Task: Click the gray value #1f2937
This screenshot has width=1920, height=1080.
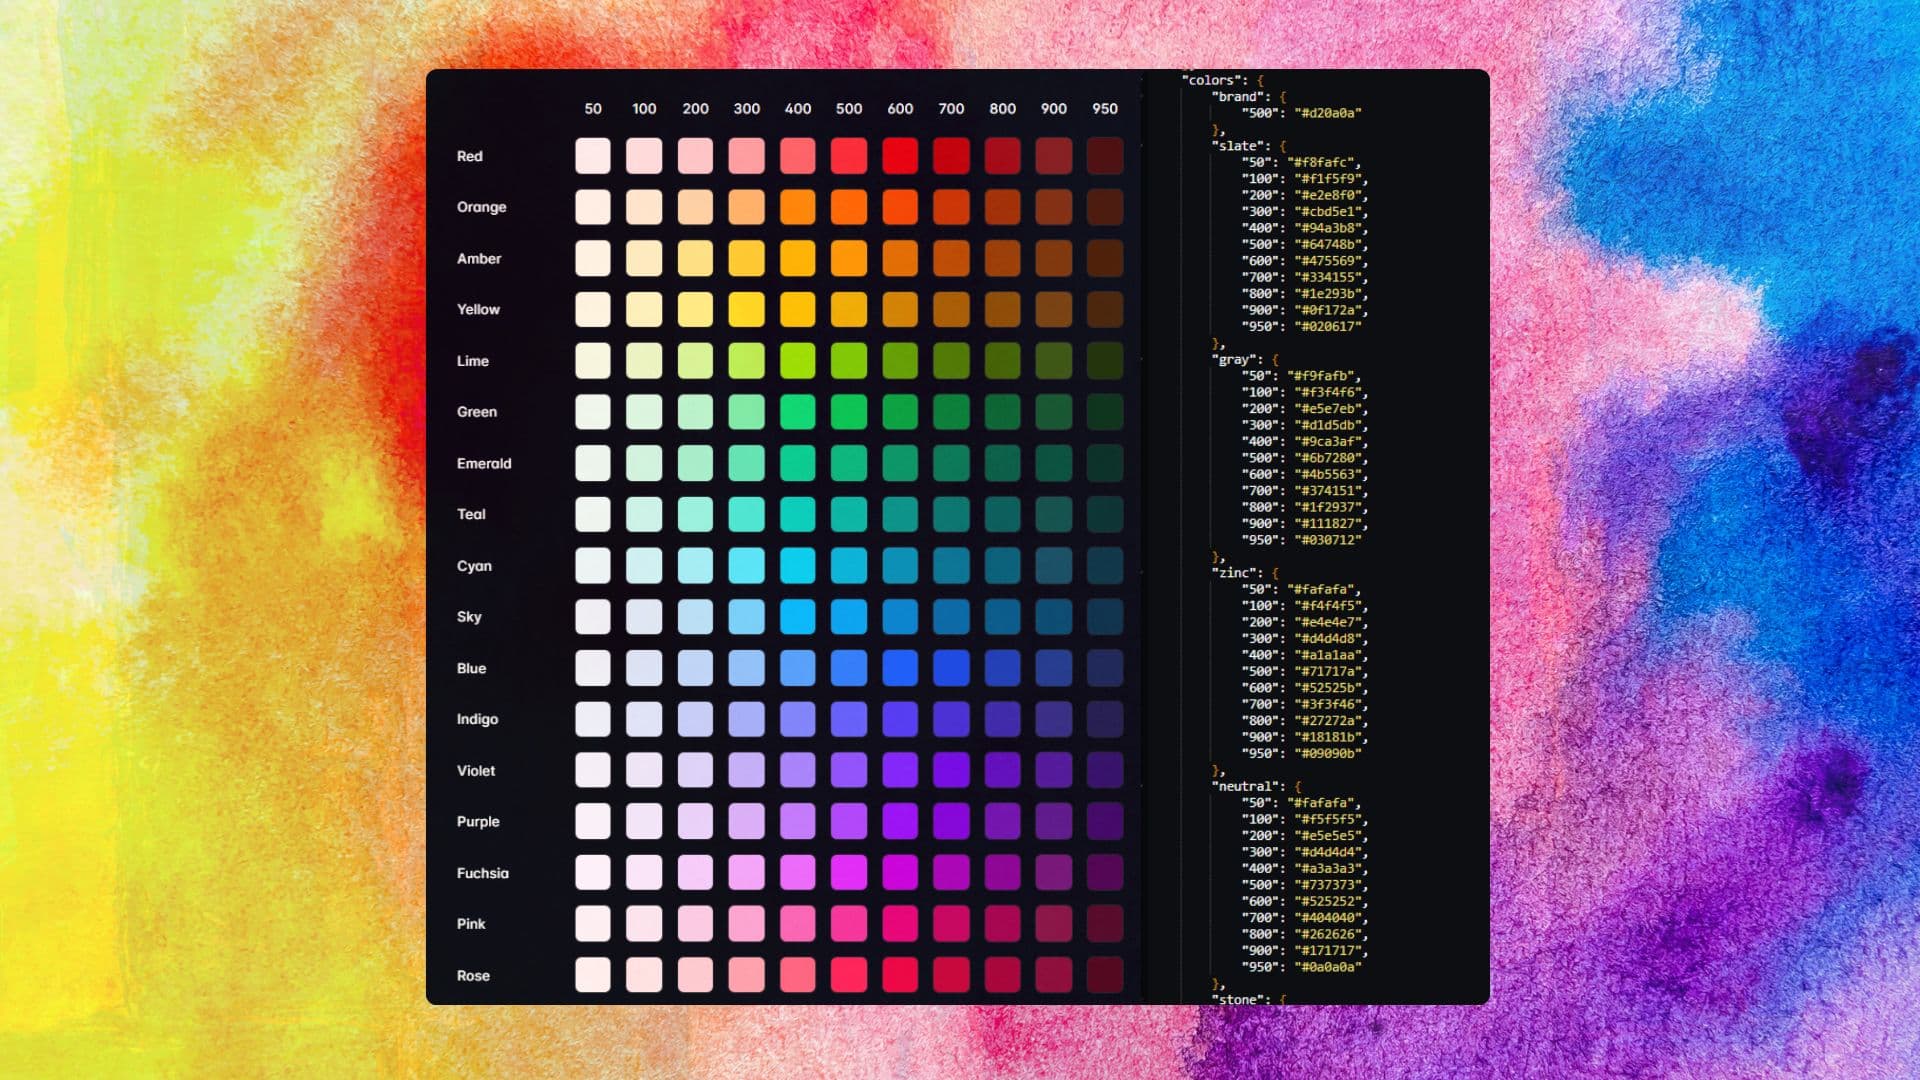Action: (x=1328, y=507)
